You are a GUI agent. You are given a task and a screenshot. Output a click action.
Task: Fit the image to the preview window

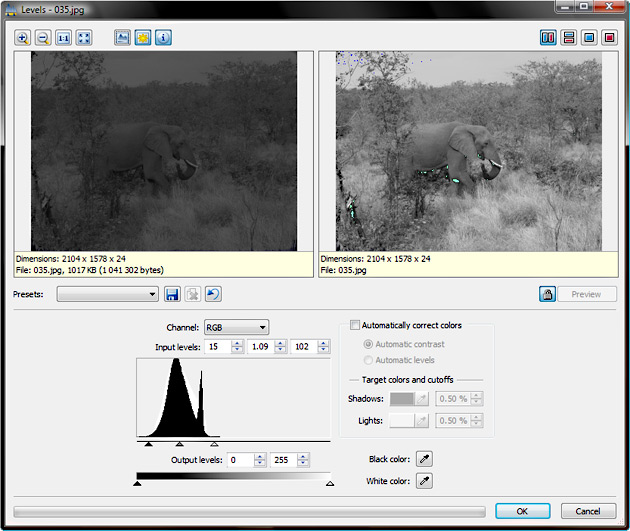[x=84, y=38]
